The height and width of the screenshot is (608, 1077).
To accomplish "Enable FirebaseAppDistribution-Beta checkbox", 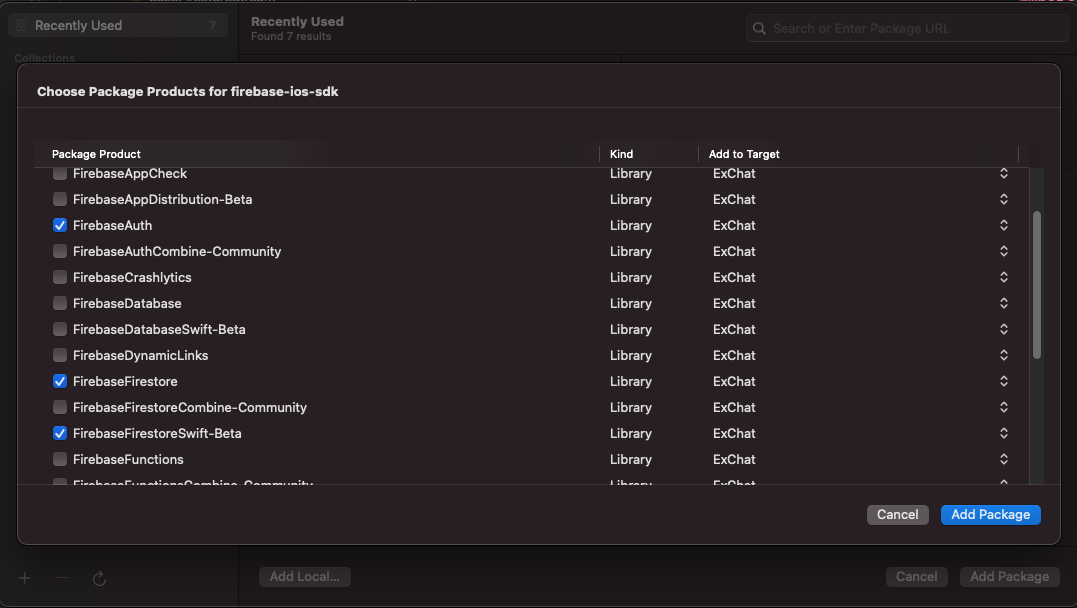I will [x=60, y=199].
